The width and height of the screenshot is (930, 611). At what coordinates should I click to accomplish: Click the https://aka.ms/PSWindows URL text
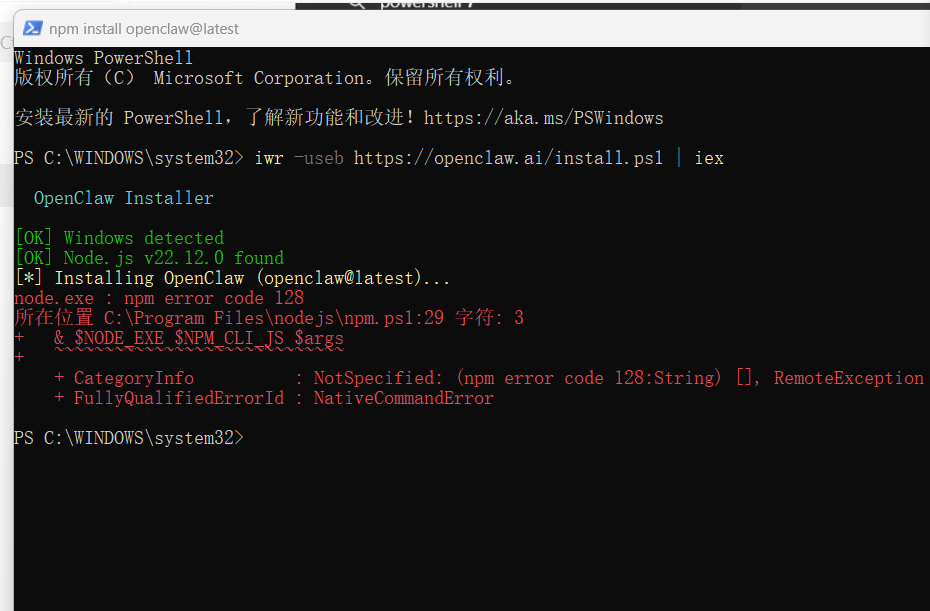point(543,118)
